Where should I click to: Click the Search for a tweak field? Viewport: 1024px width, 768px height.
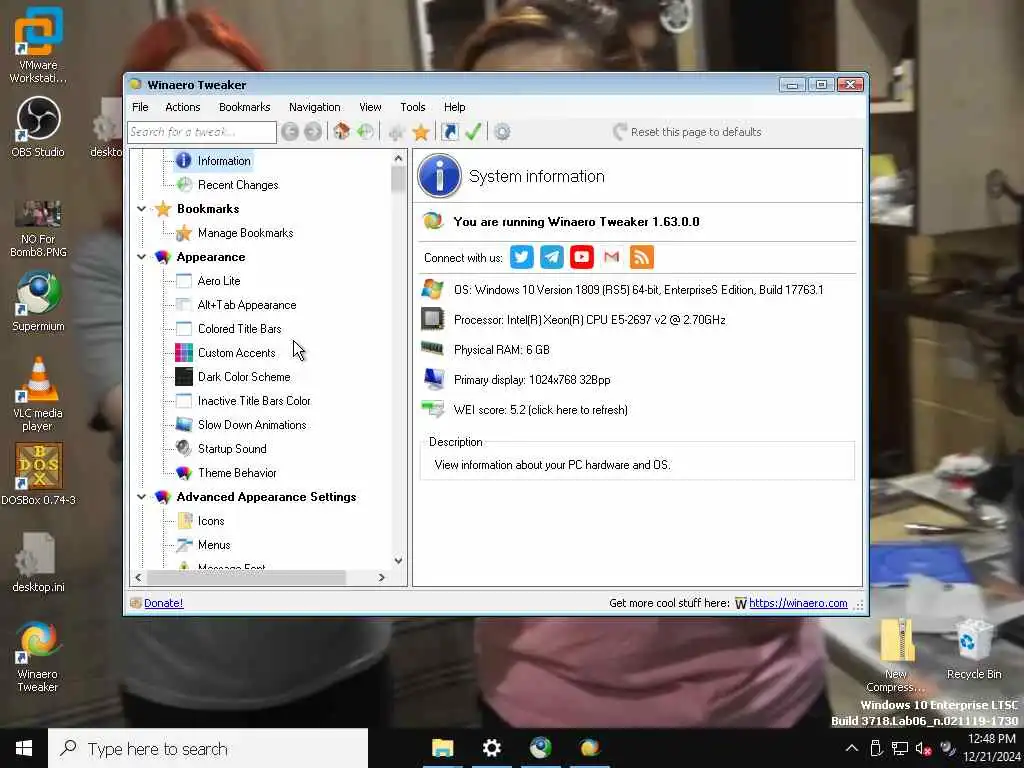point(202,132)
